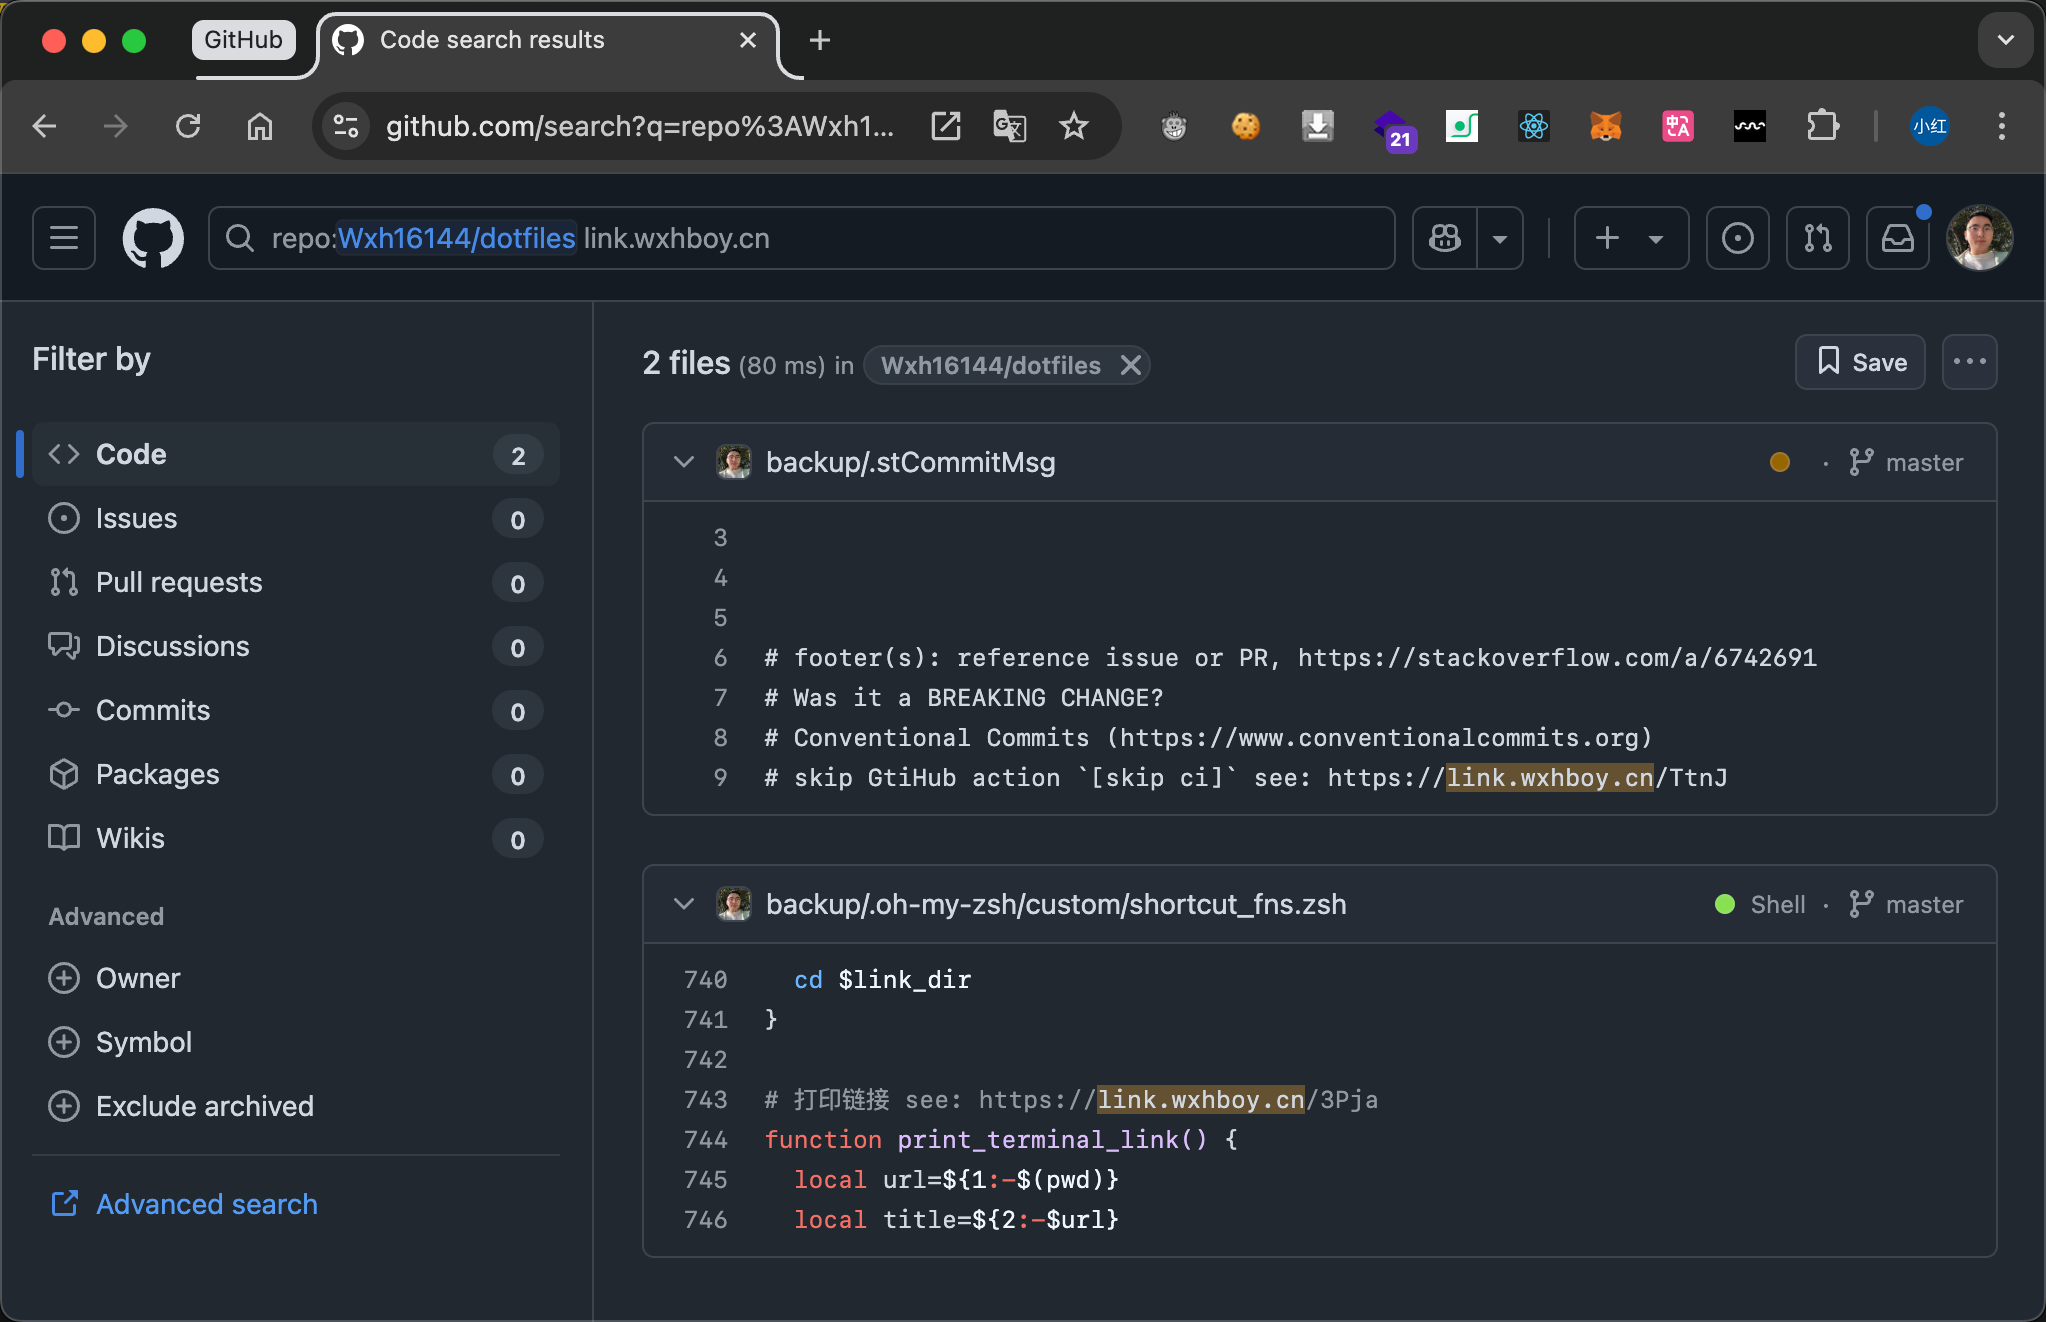
Task: Click Advanced search link
Action: (207, 1203)
